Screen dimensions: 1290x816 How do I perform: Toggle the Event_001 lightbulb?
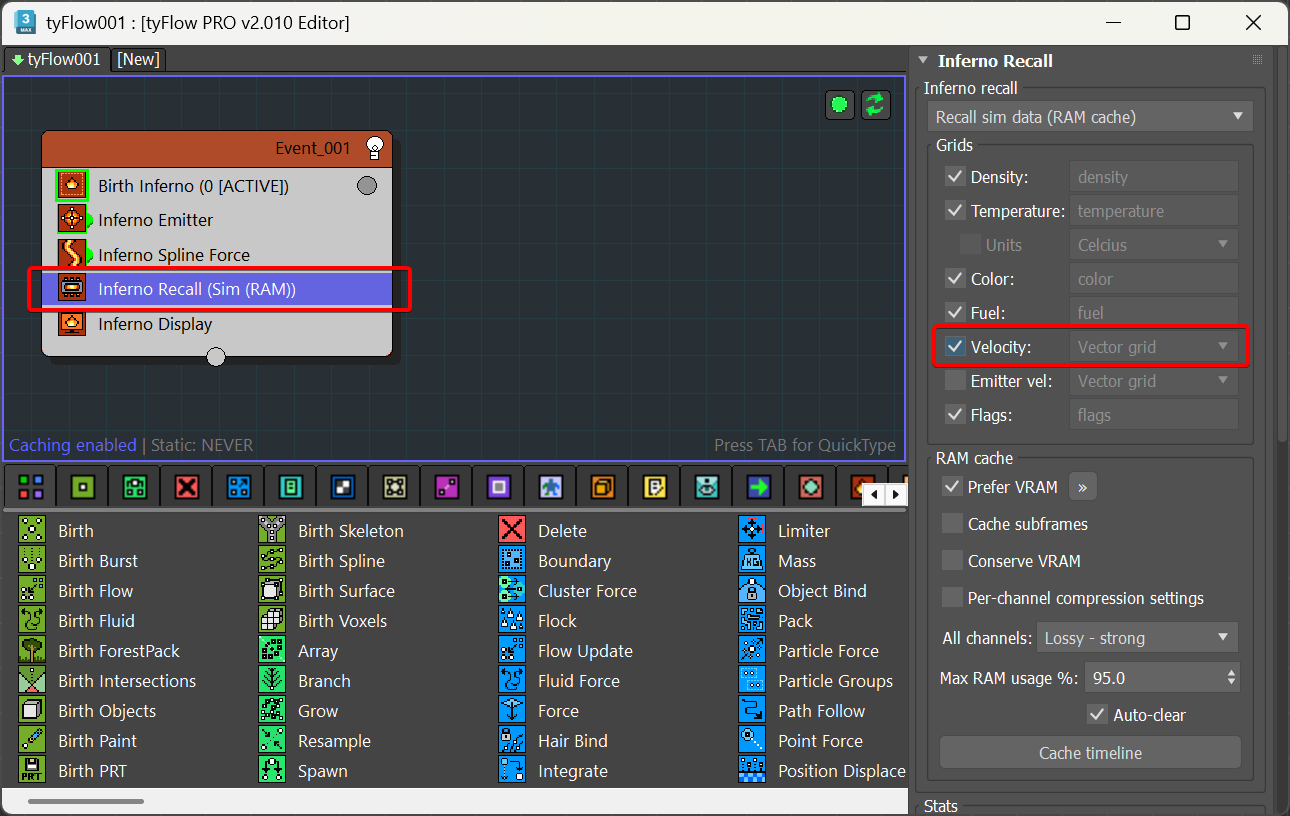tap(375, 148)
